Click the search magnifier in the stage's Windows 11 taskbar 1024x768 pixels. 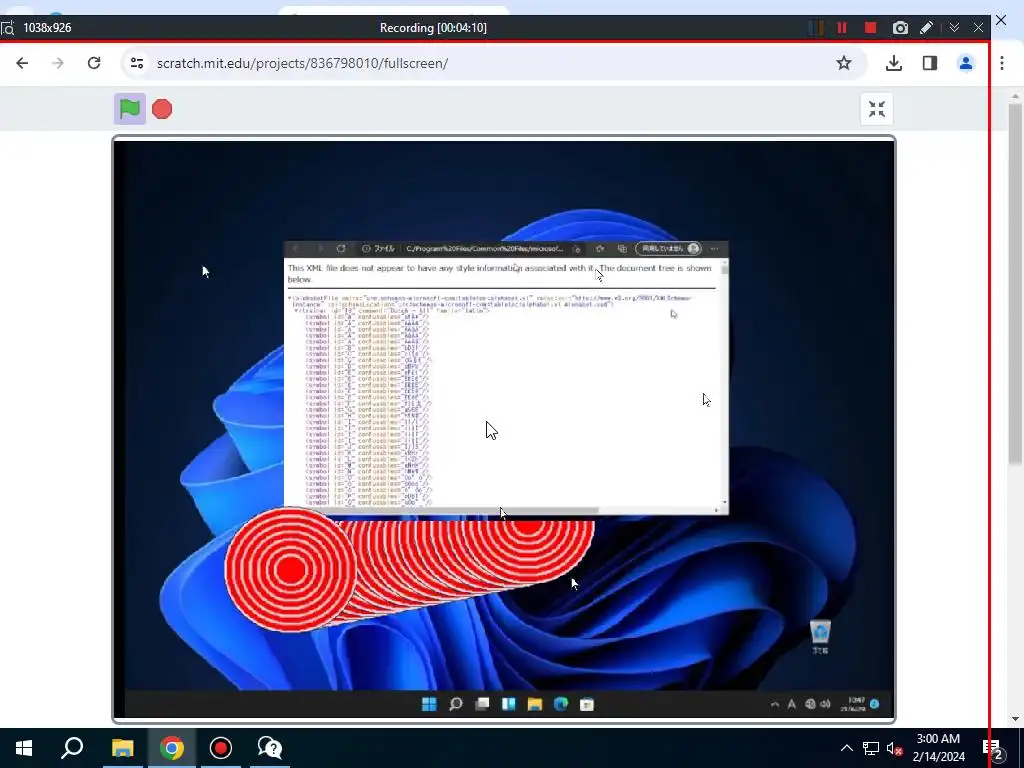click(x=456, y=704)
